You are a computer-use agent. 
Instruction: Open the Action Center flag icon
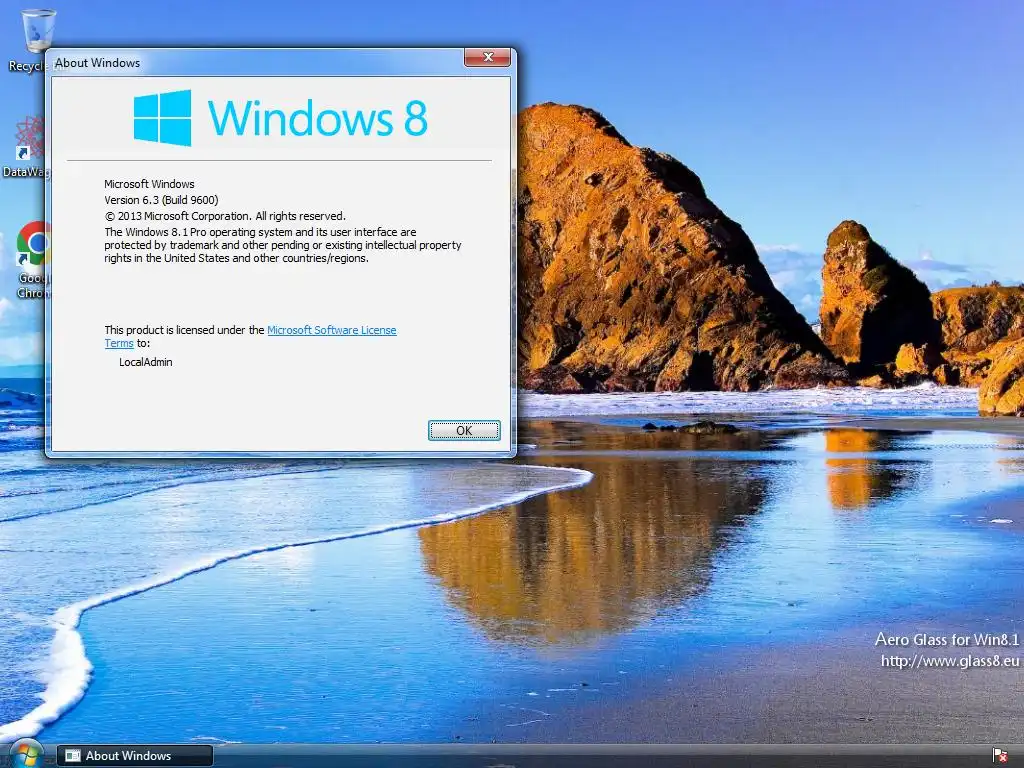click(999, 756)
